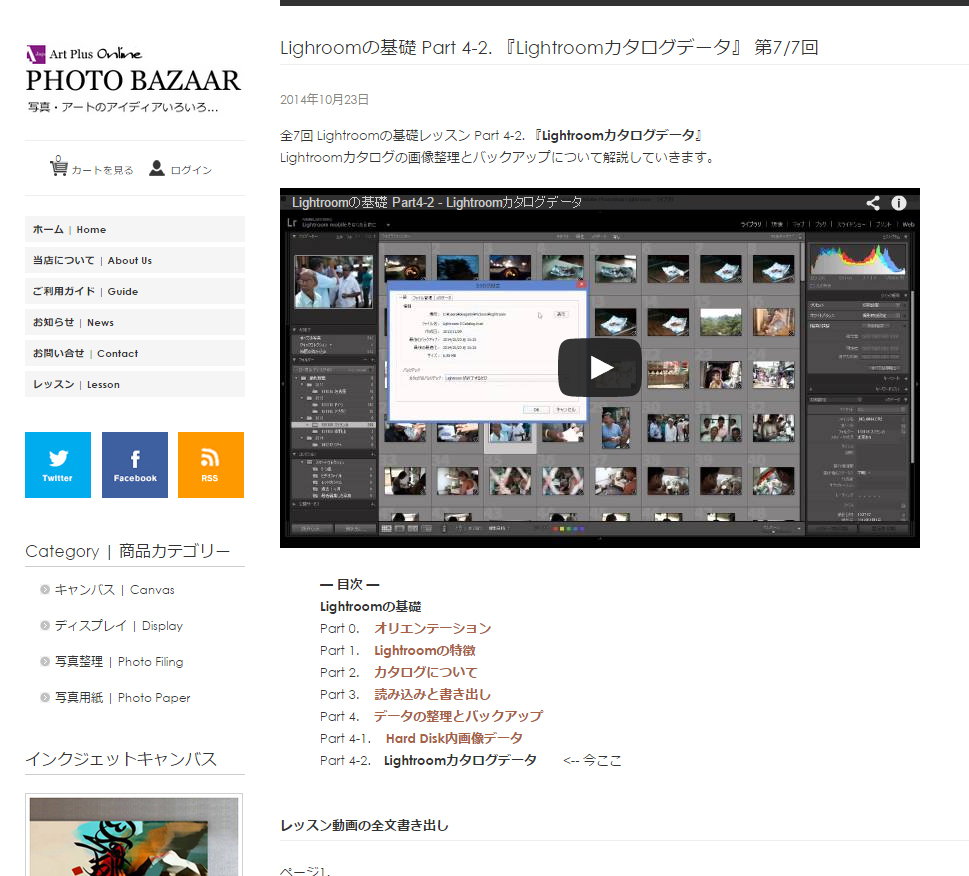Click the article title heading
The image size is (969, 876).
coord(549,48)
